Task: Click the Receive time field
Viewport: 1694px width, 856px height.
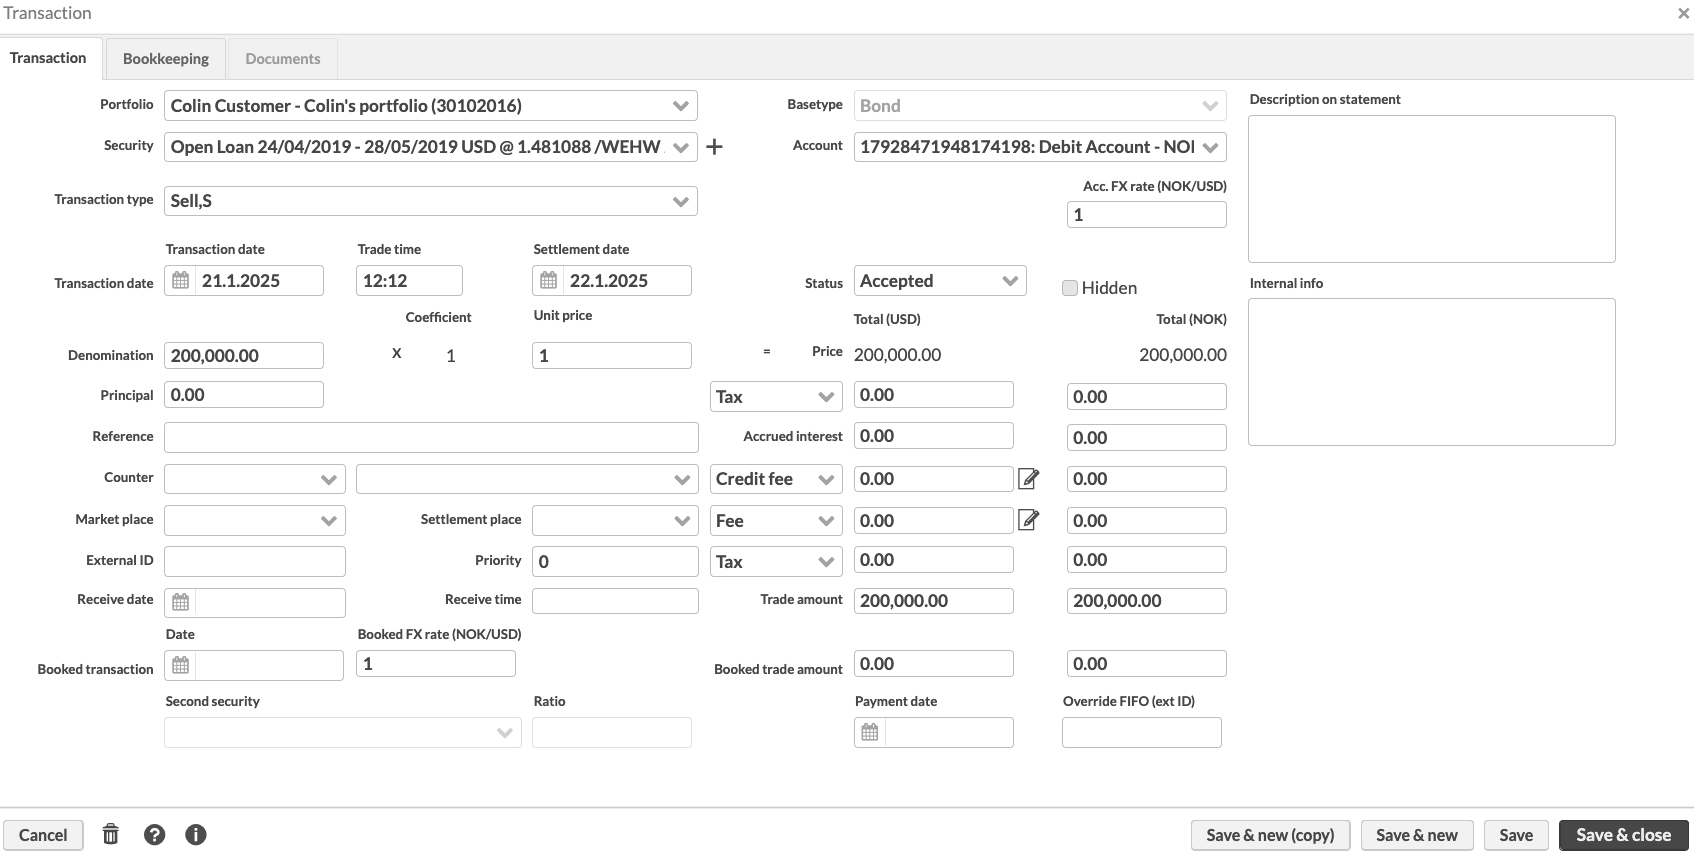Action: point(615,601)
